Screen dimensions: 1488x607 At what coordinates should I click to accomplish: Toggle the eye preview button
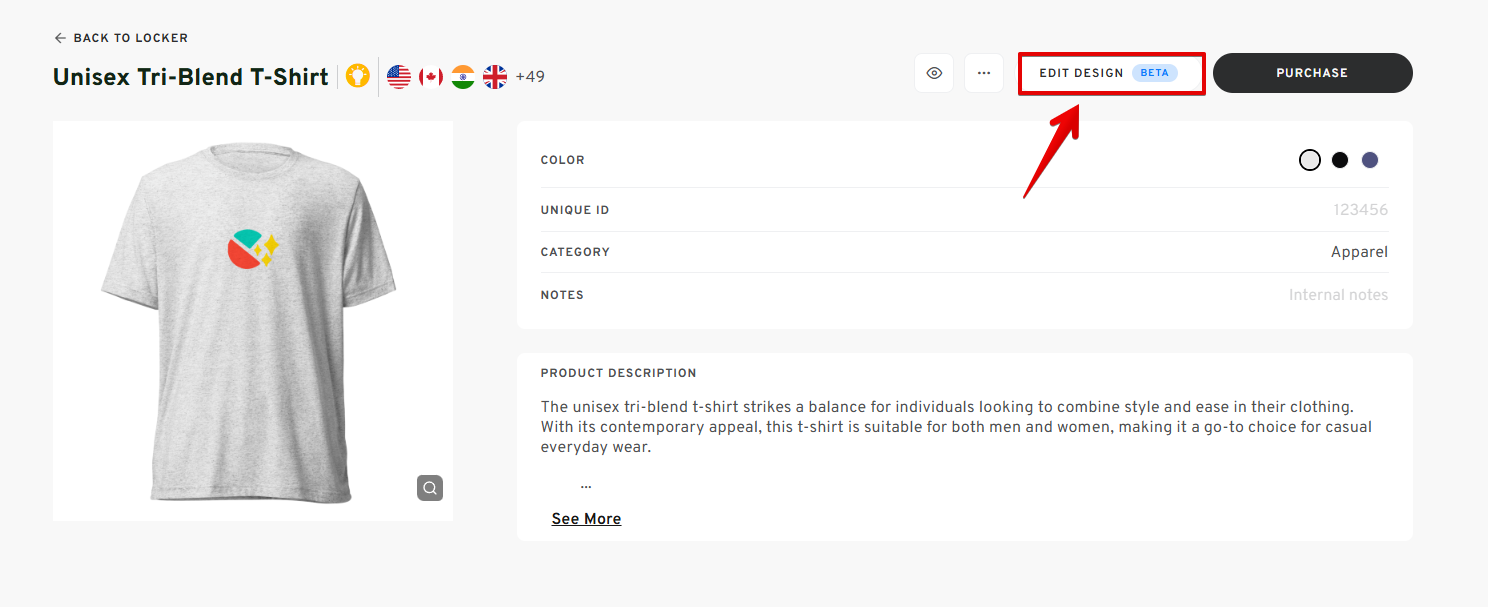click(x=934, y=73)
